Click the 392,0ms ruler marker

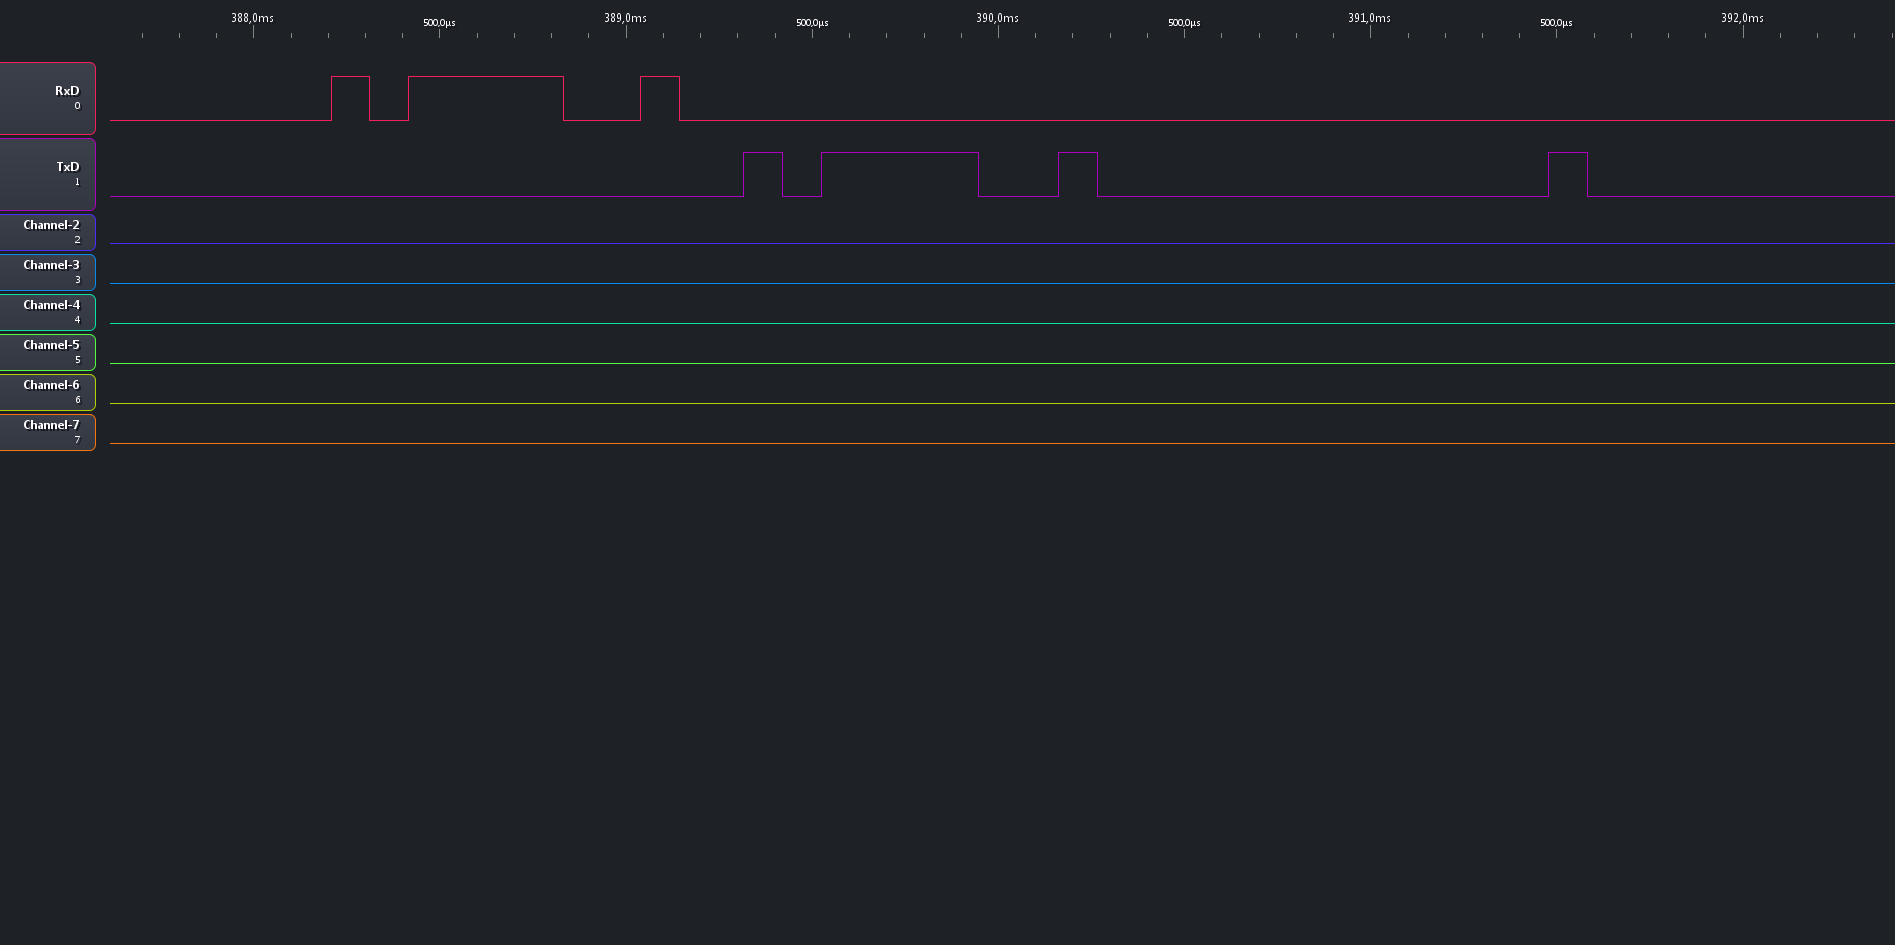1742,18
